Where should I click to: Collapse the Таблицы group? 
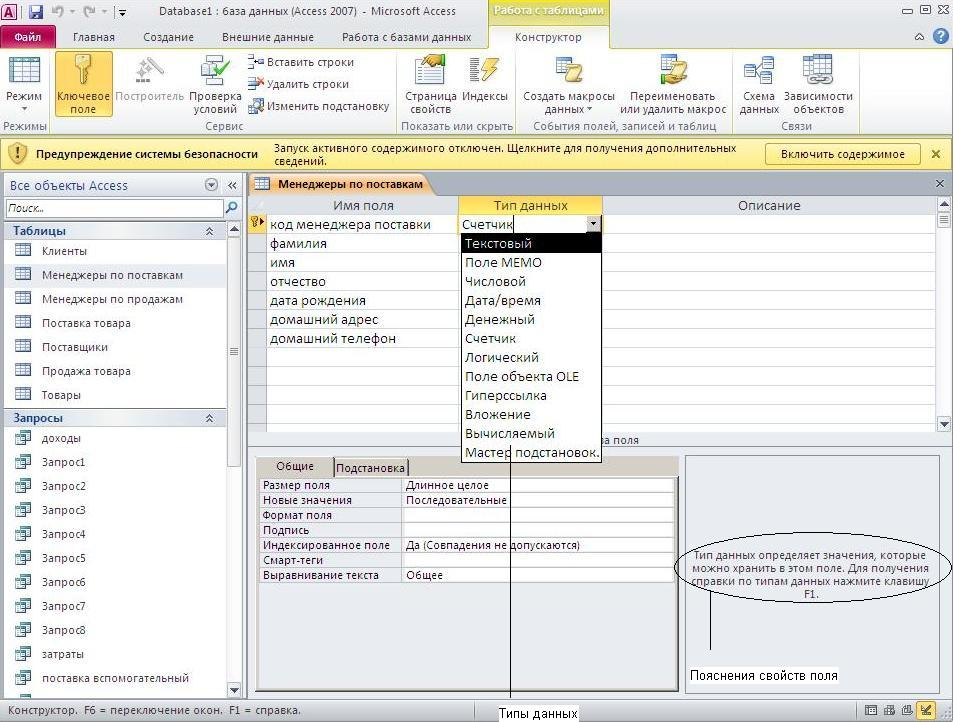point(209,231)
